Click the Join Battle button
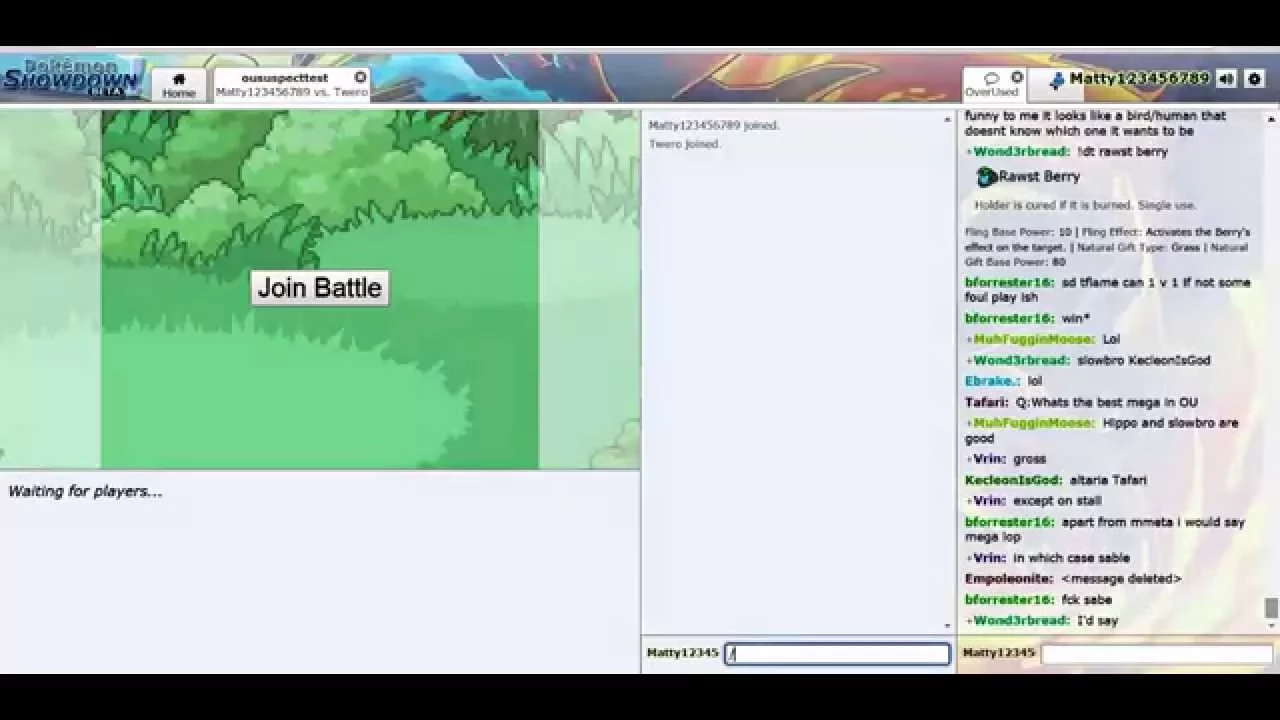This screenshot has height=720, width=1280. pyautogui.click(x=319, y=288)
